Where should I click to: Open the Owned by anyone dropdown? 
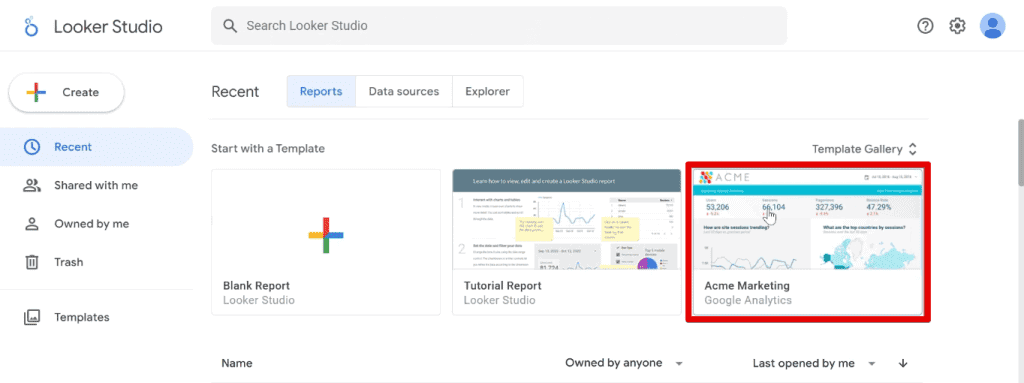[624, 363]
